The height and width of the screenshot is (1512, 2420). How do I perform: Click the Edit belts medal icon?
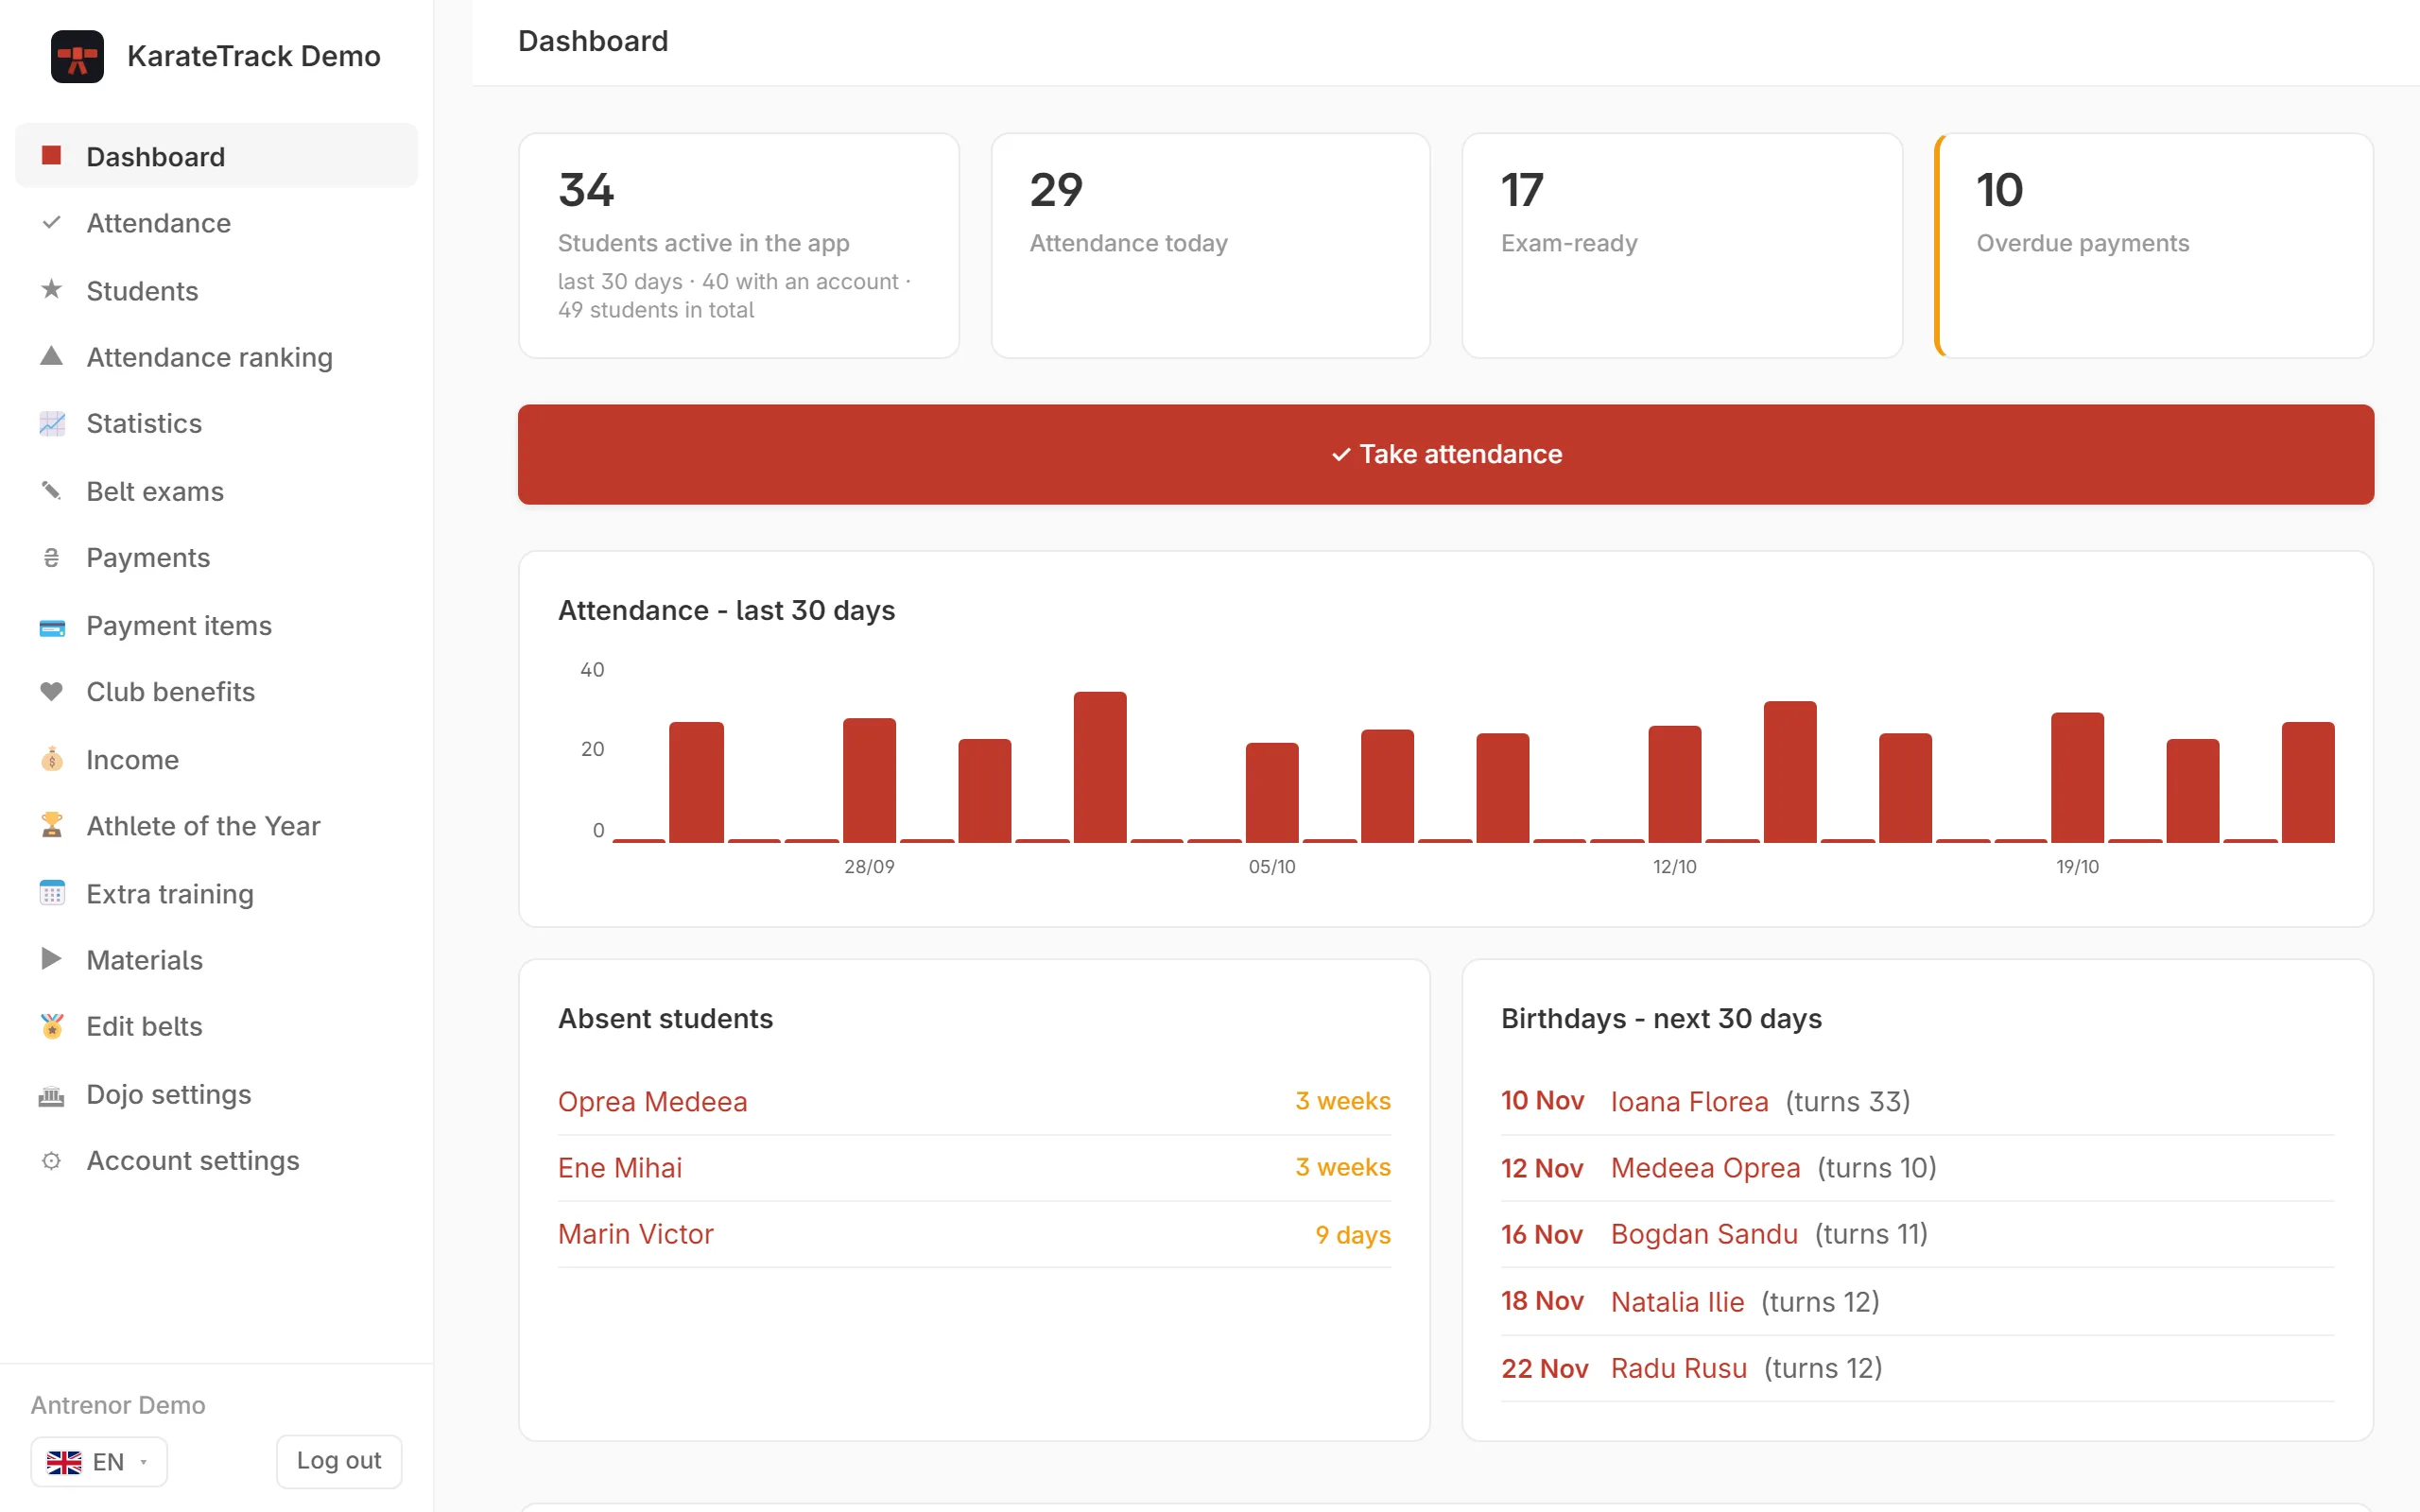point(51,1026)
